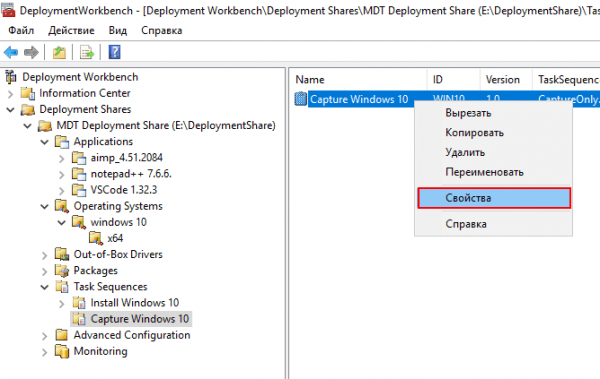The height and width of the screenshot is (379, 600).
Task: Choose Удалить from the context menu
Action: [494, 152]
